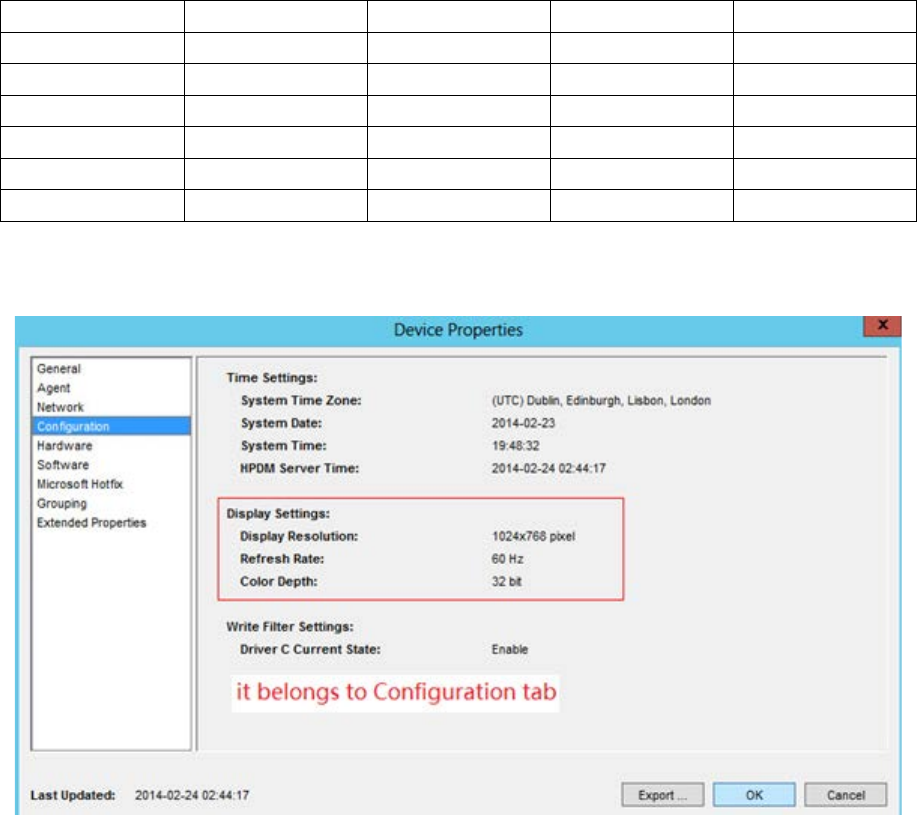The width and height of the screenshot is (917, 815).
Task: Open the General properties page
Action: 57,369
